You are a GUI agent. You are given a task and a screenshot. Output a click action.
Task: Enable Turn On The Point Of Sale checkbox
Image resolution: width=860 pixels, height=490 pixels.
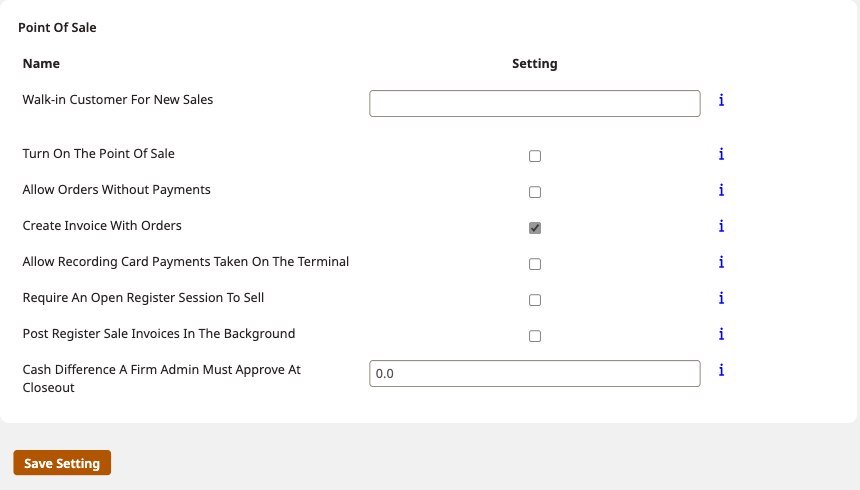tap(535, 156)
